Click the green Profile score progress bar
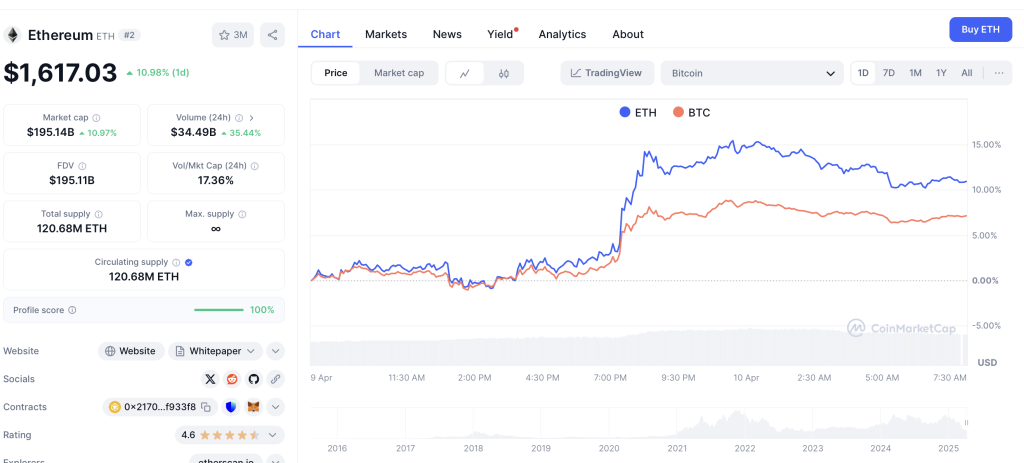 [x=219, y=310]
